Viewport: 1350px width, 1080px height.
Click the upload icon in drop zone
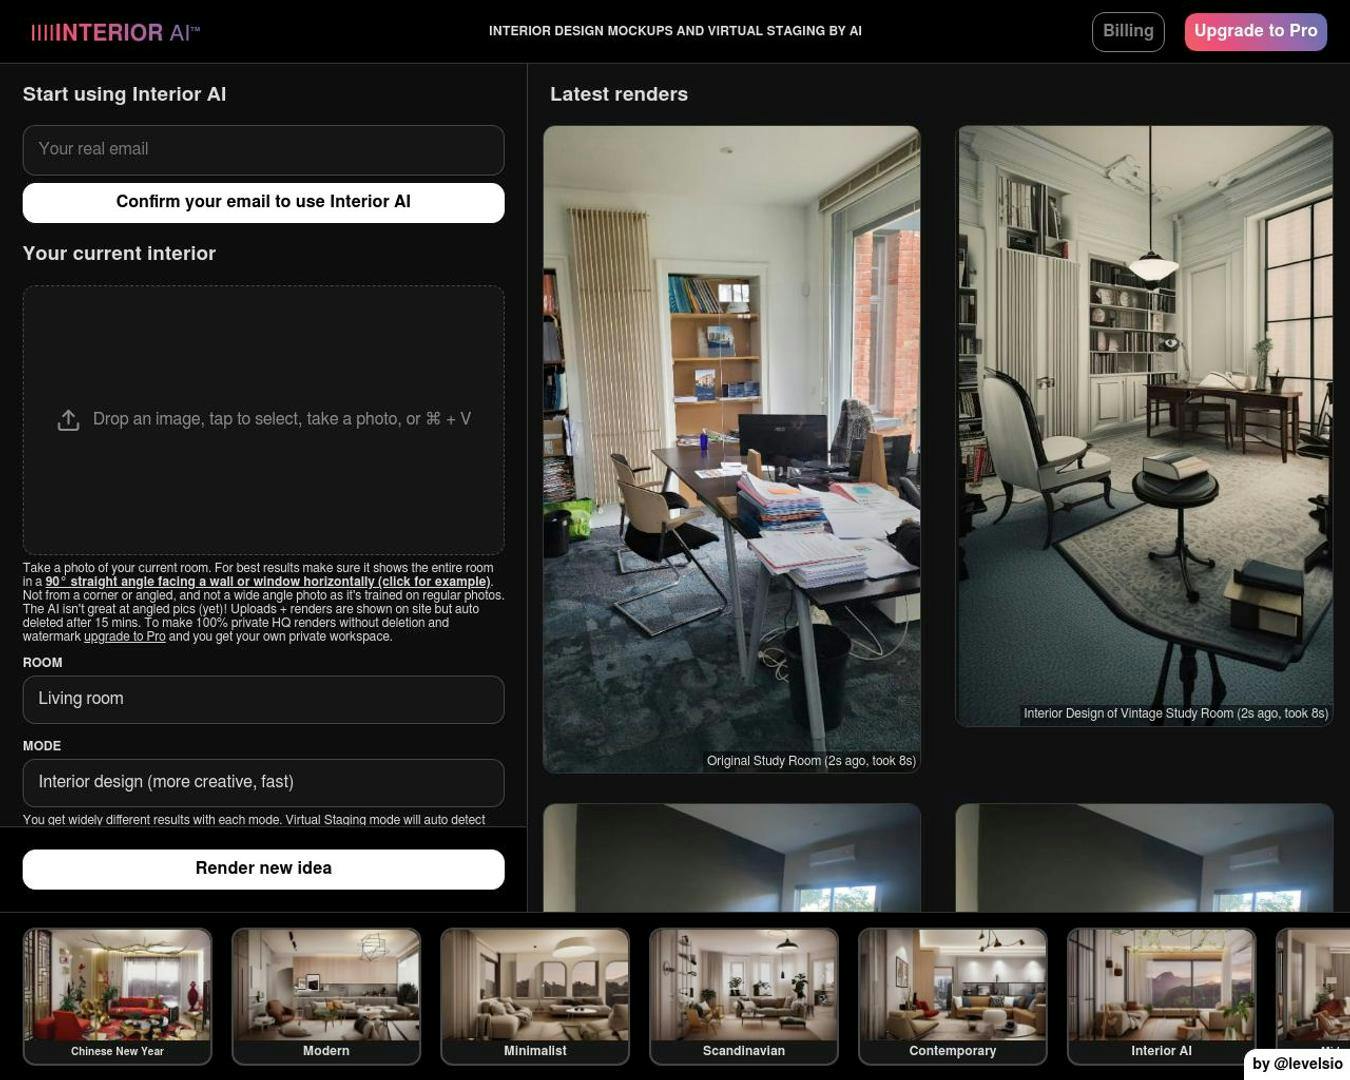click(68, 420)
